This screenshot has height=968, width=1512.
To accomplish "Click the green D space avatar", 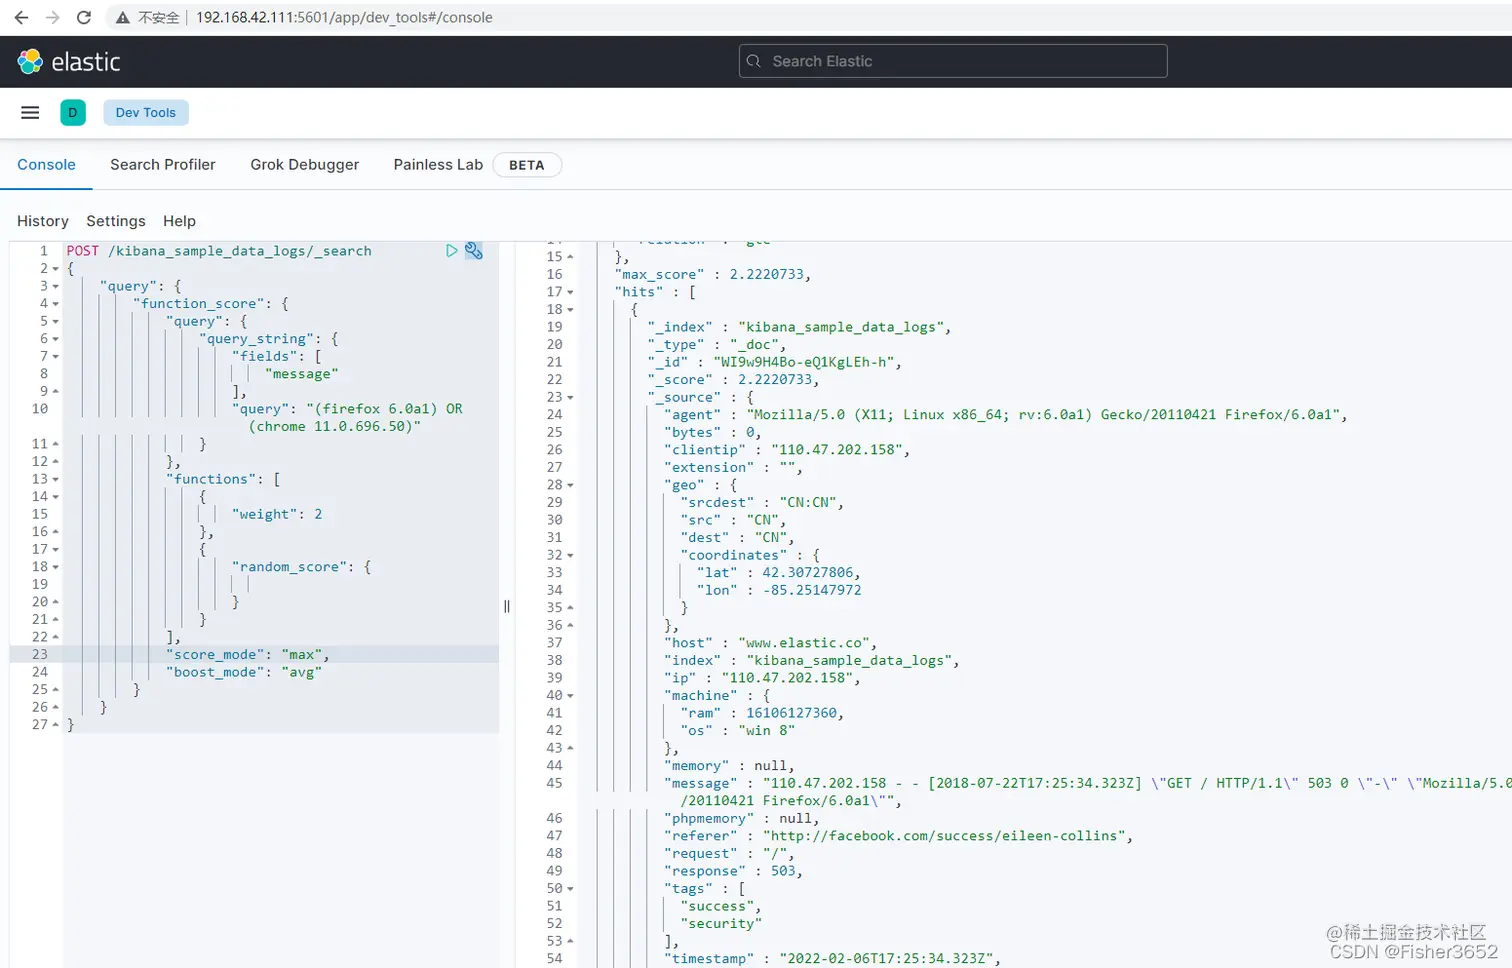I will 73,112.
